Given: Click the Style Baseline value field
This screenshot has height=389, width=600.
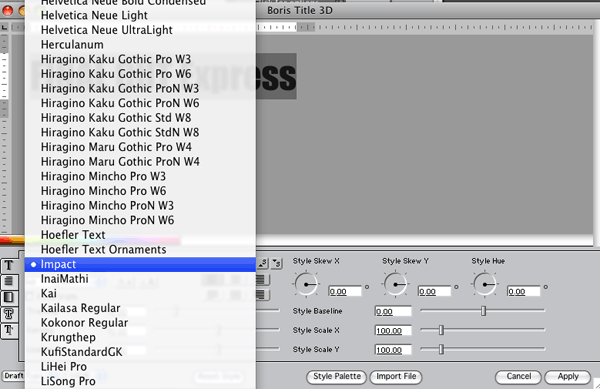Looking at the screenshot, I should 393,311.
